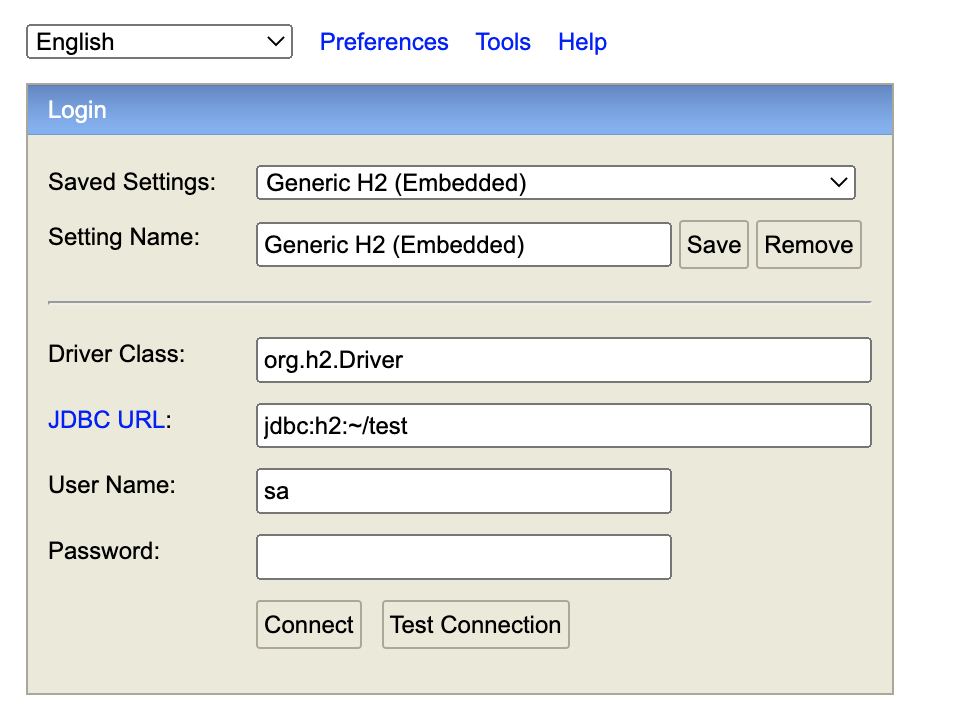Click the 'Saved Settings:' label
The width and height of the screenshot is (954, 724).
coord(132,182)
